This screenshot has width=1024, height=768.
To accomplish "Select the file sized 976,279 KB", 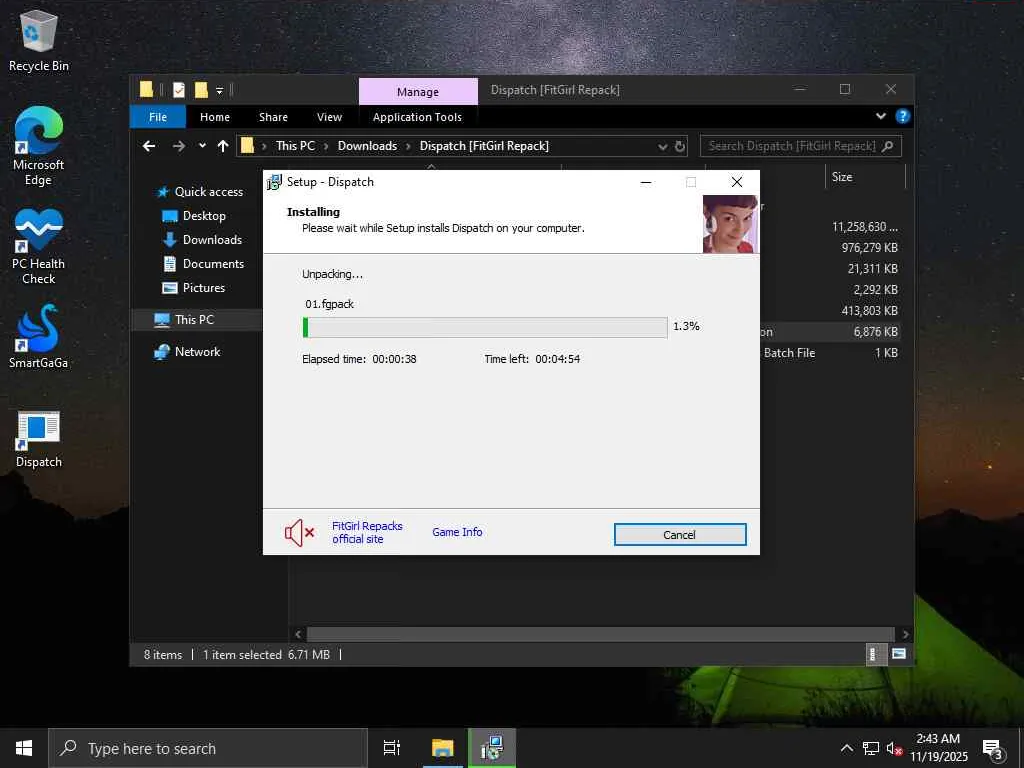I will pos(869,248).
